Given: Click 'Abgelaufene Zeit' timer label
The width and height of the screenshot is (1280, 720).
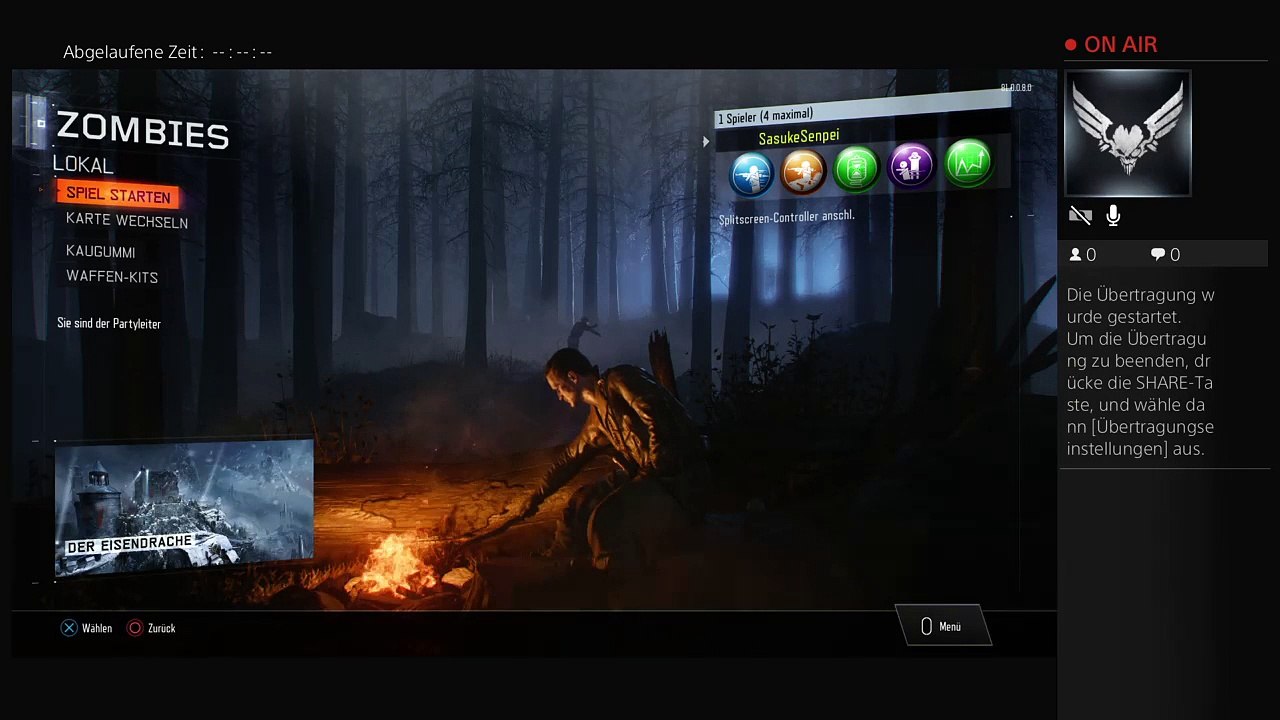Looking at the screenshot, I should click(133, 52).
